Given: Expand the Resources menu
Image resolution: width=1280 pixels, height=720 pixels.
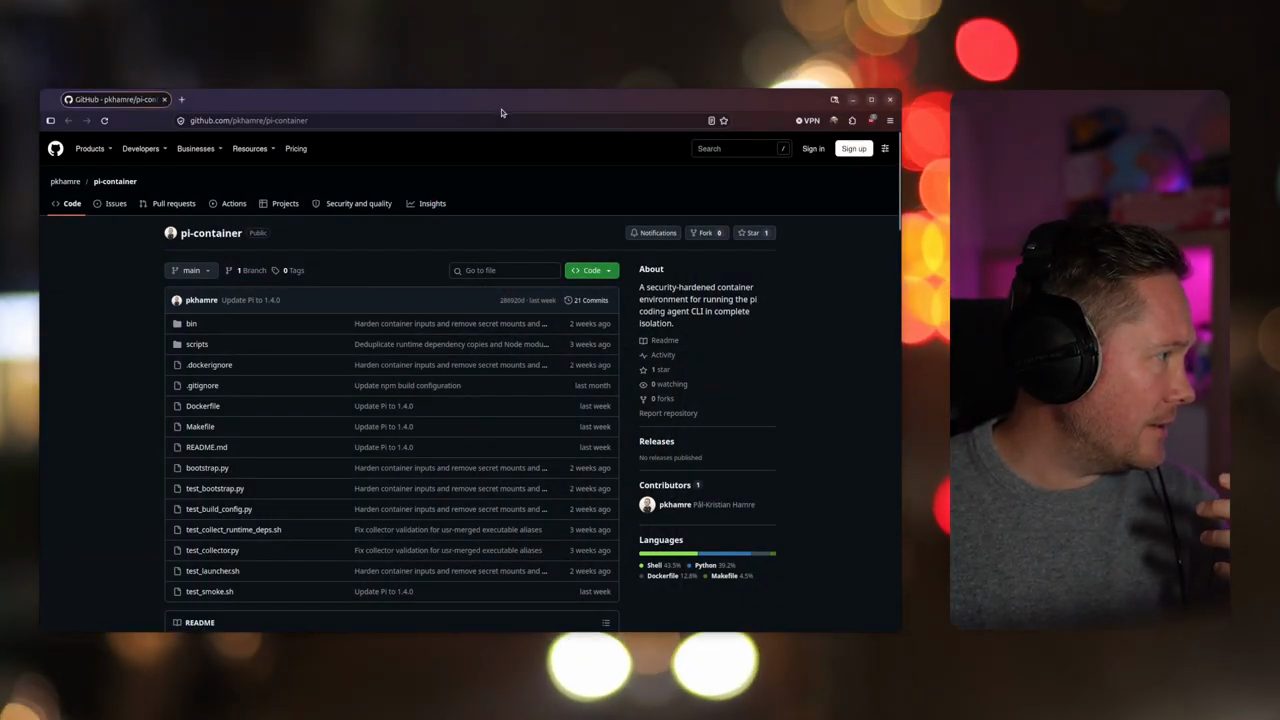Looking at the screenshot, I should [254, 148].
